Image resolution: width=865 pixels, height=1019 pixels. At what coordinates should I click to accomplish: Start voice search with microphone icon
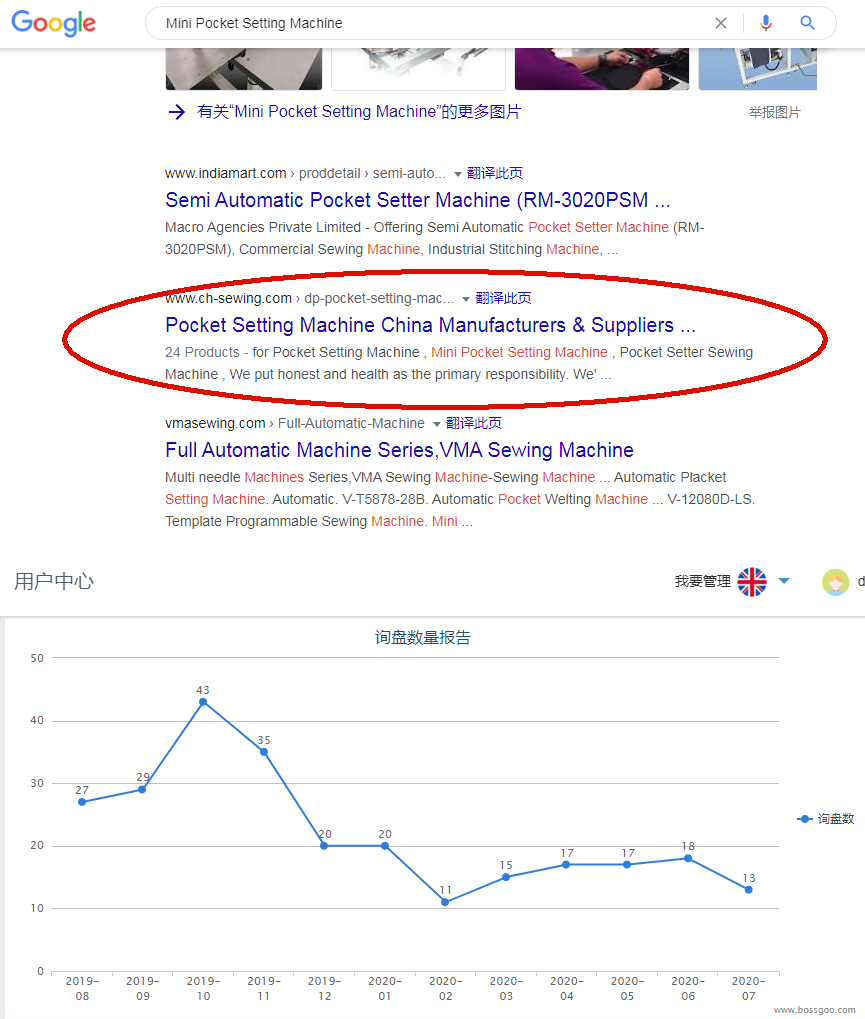click(766, 23)
